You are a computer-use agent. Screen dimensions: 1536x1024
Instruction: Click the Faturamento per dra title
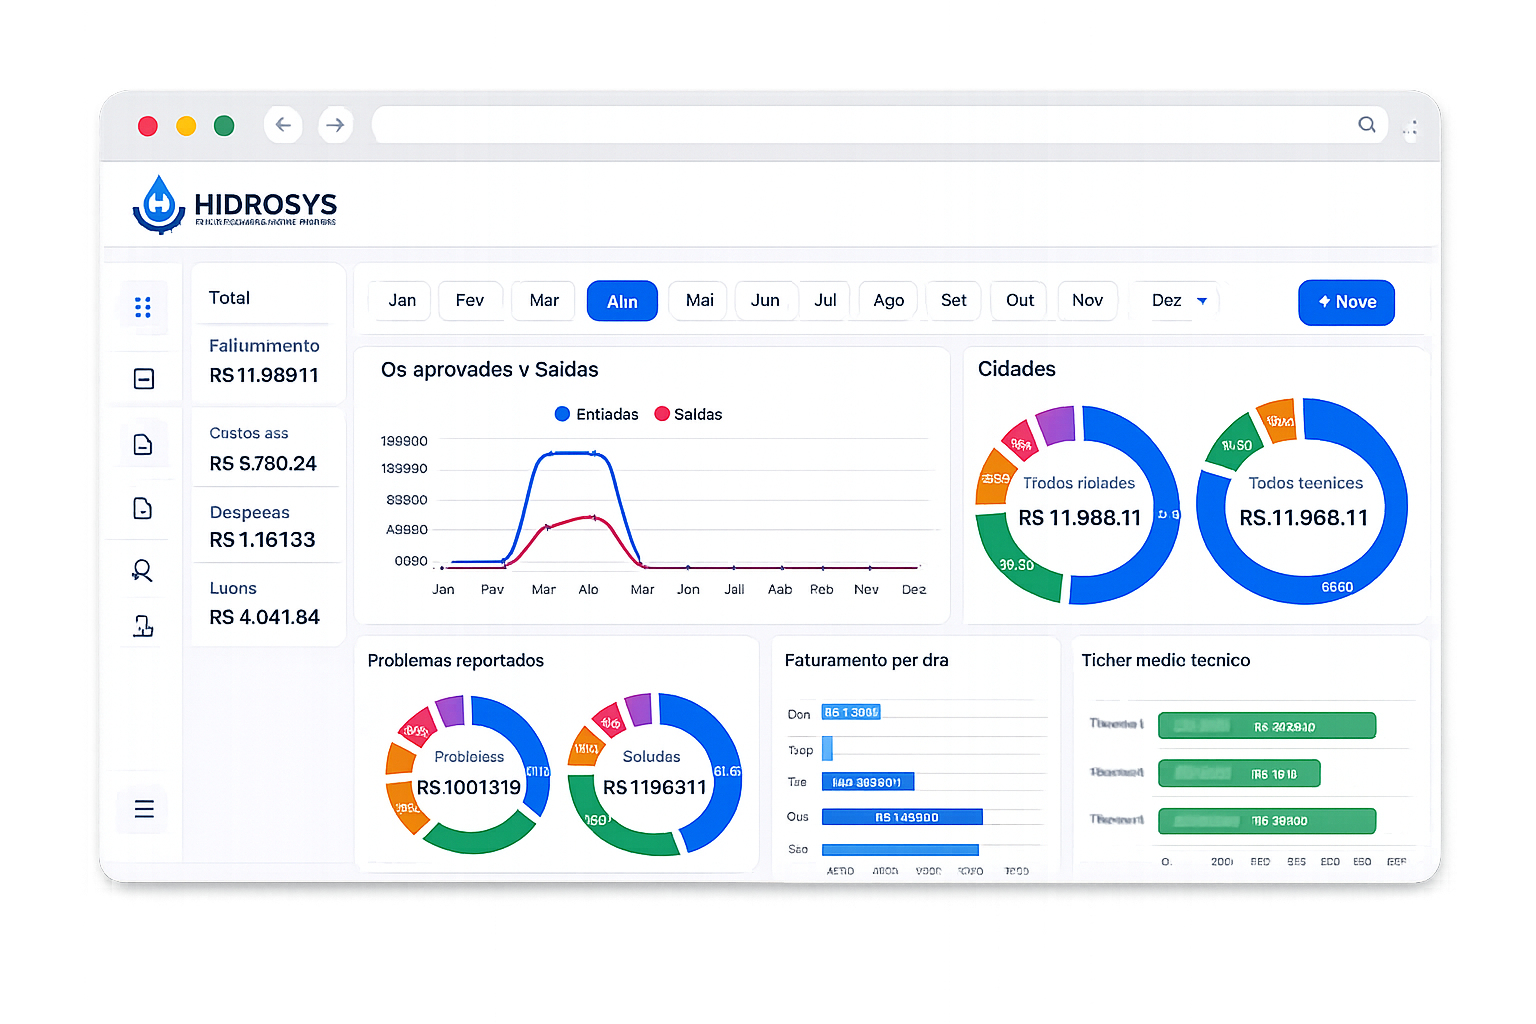pyautogui.click(x=867, y=661)
